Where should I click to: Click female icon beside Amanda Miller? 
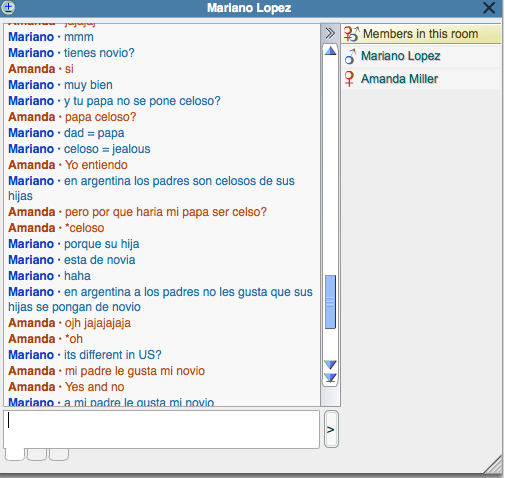349,79
